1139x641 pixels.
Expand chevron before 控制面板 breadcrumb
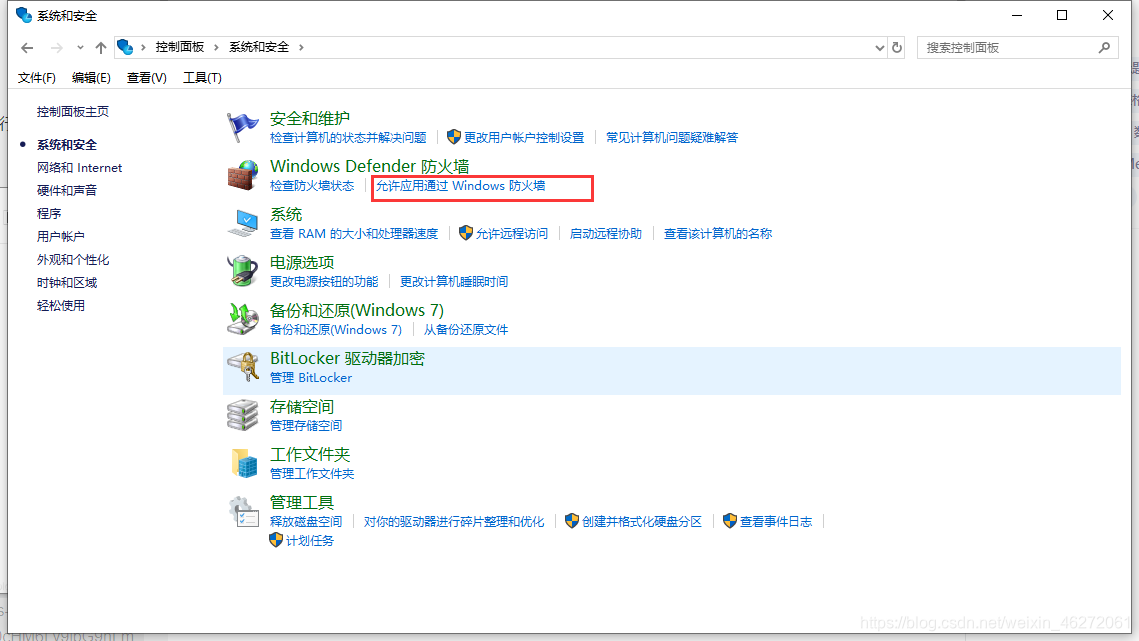143,47
